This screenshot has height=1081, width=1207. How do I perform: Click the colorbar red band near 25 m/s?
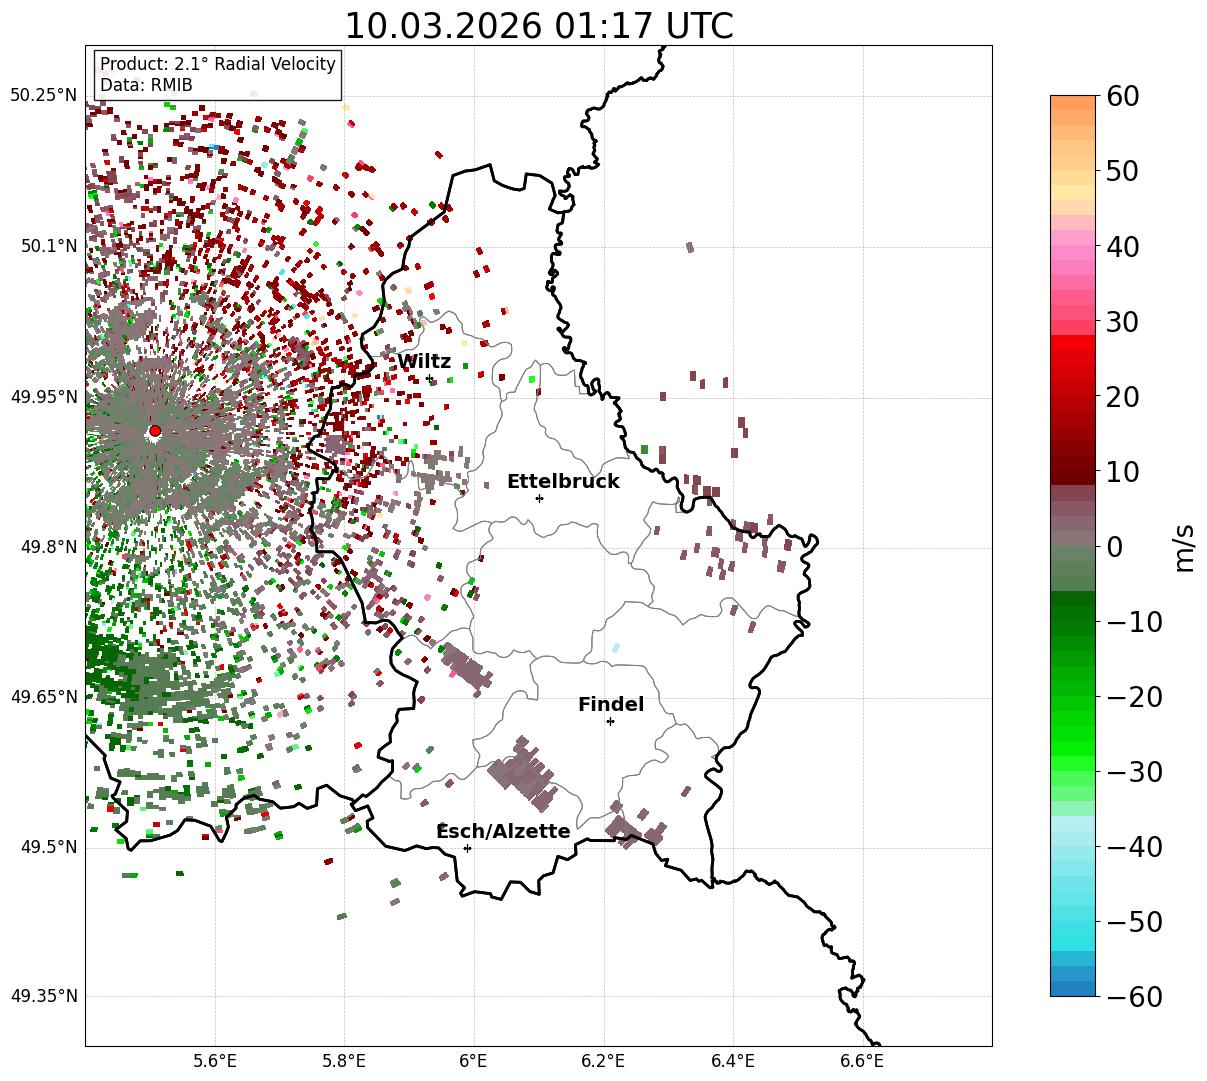1073,359
